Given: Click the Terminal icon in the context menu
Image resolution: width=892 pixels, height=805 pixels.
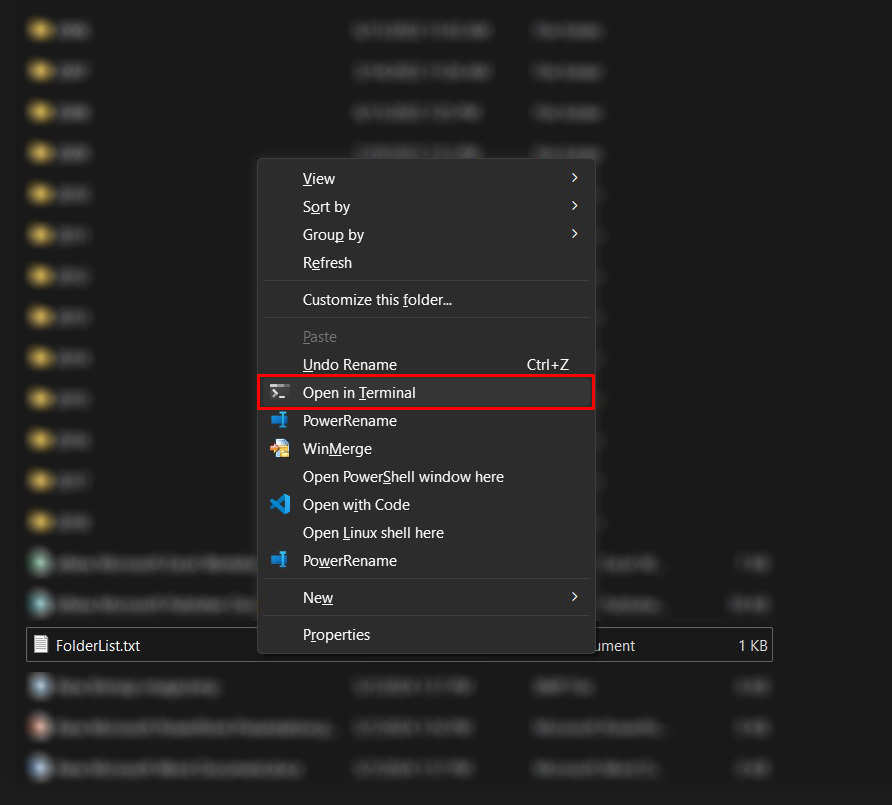Looking at the screenshot, I should point(280,392).
